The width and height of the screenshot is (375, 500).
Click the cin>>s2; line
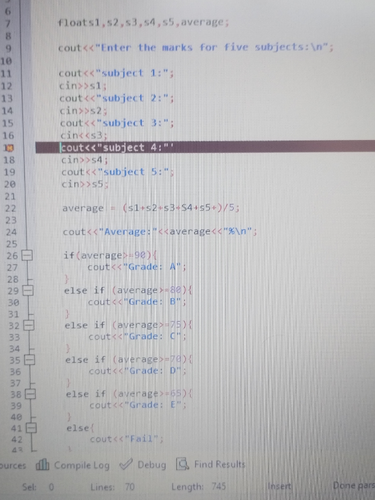coord(83,110)
